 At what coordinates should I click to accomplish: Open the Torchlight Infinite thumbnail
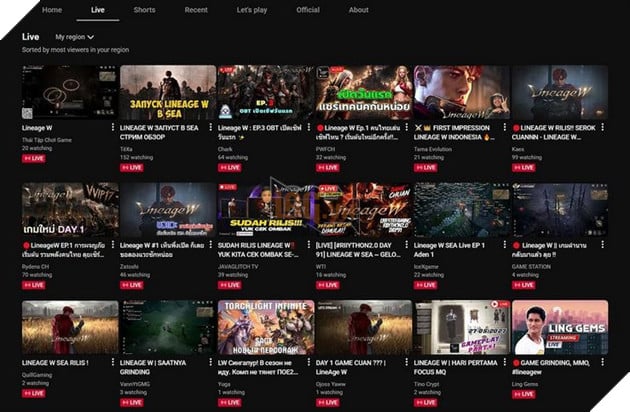[266, 327]
